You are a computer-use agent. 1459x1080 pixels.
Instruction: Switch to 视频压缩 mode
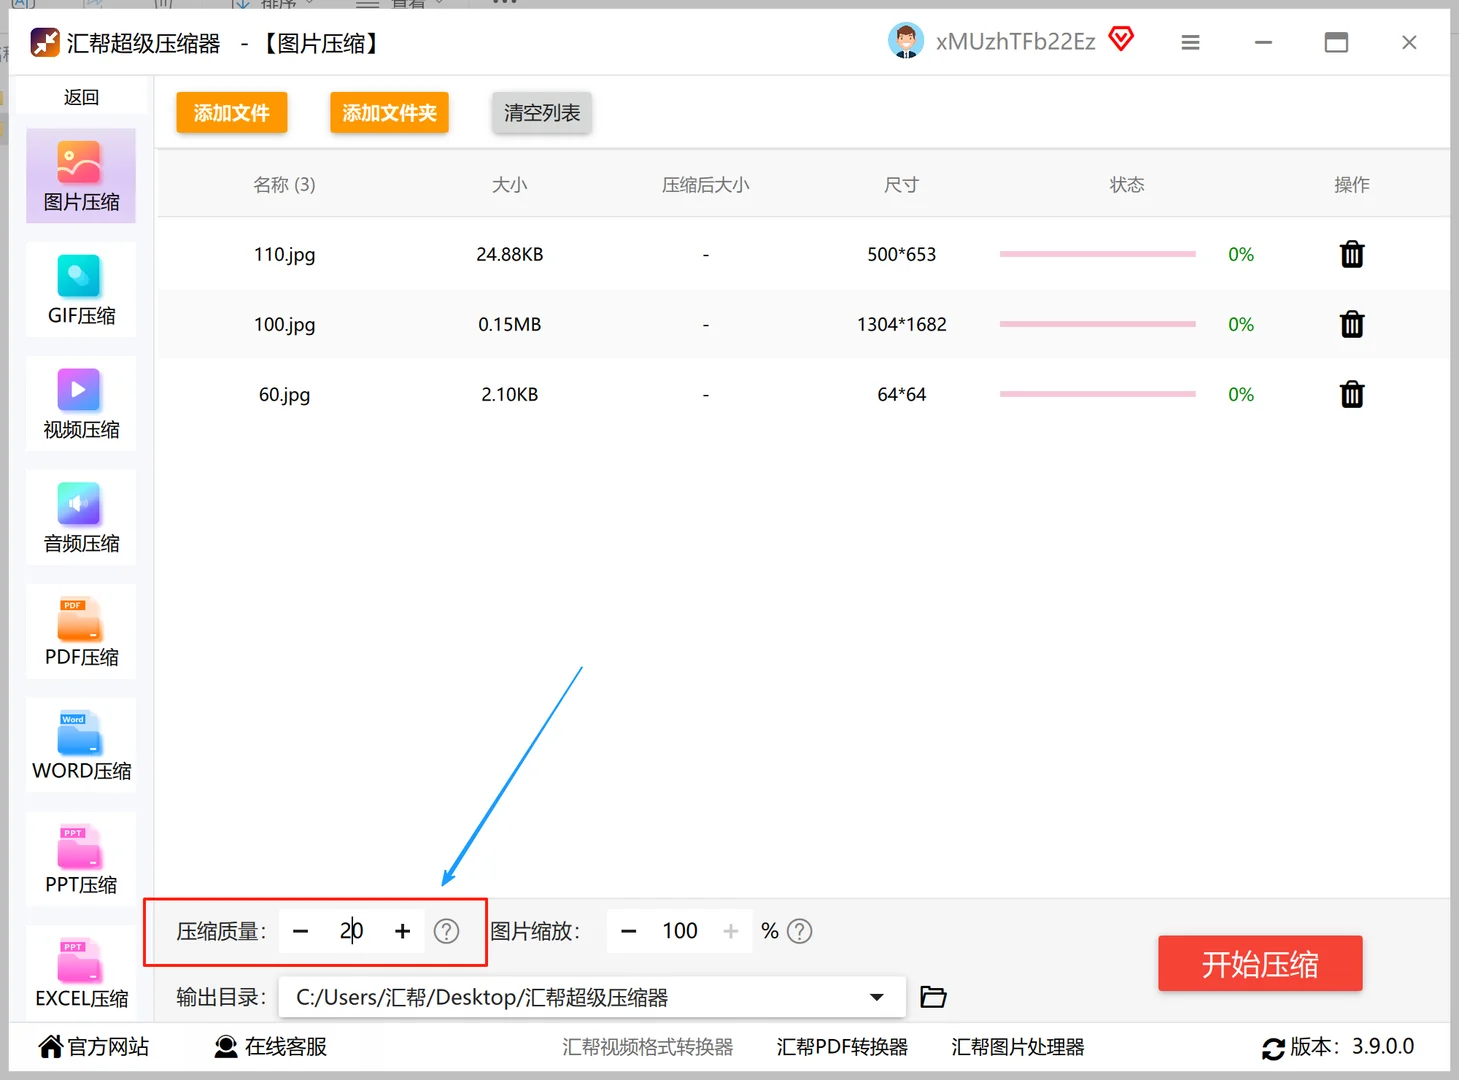pos(80,403)
